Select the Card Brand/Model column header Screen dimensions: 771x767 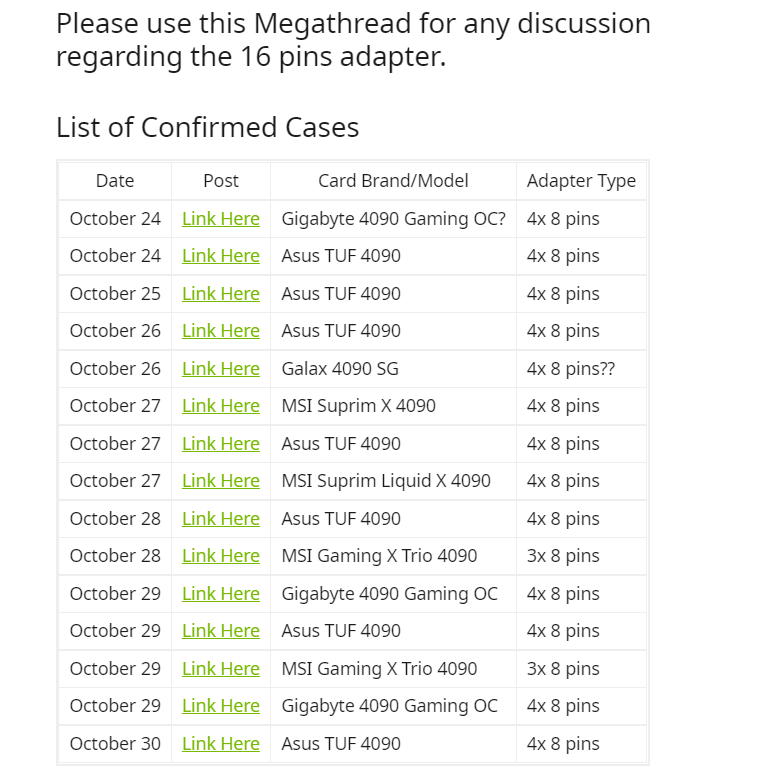(x=393, y=181)
